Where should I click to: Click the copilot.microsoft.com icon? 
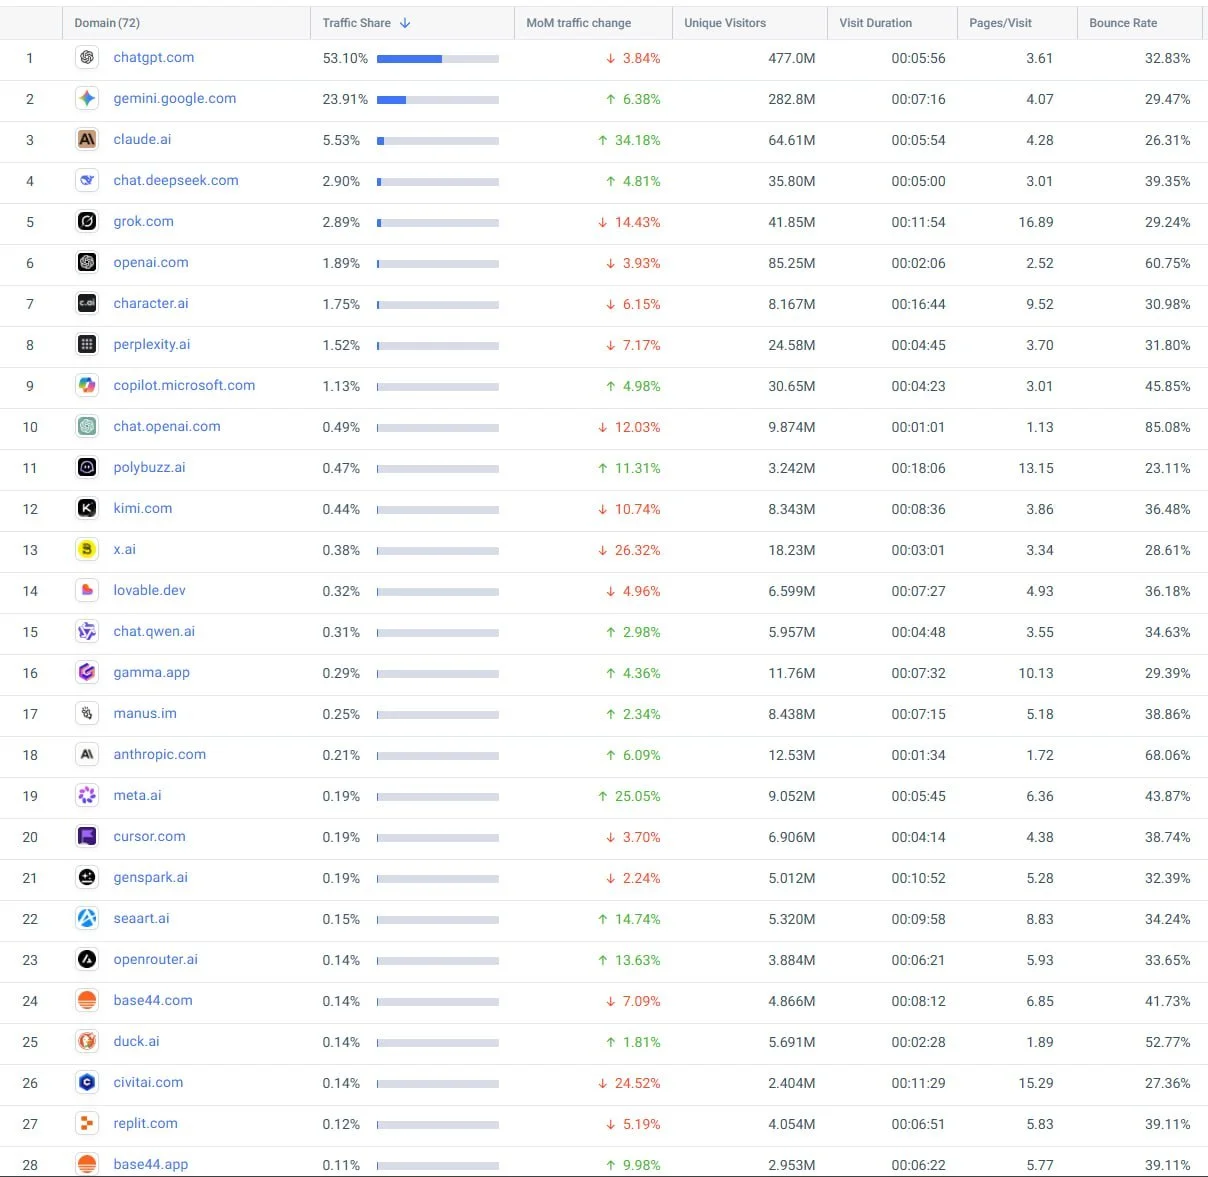pos(87,386)
